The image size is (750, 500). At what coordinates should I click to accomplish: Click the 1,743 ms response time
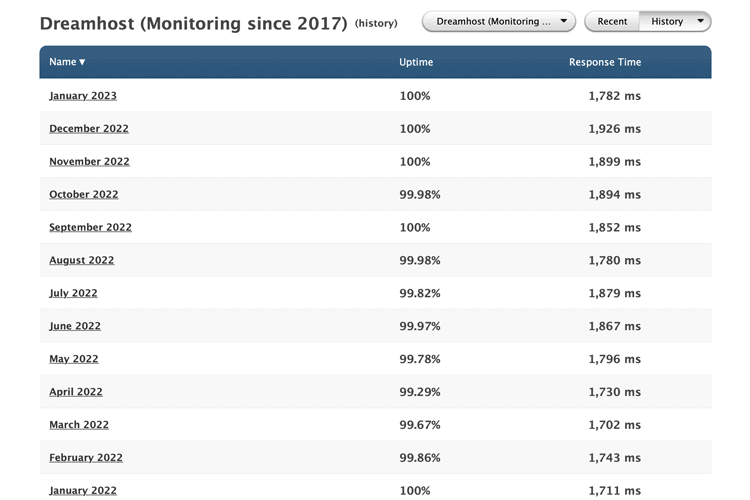point(615,457)
